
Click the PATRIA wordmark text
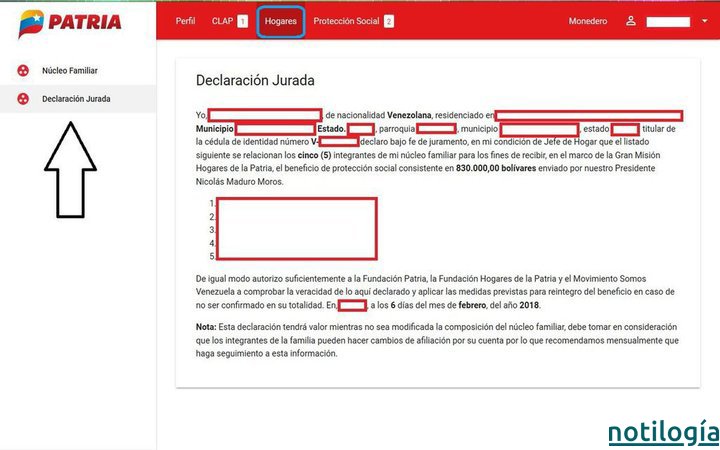[85, 22]
